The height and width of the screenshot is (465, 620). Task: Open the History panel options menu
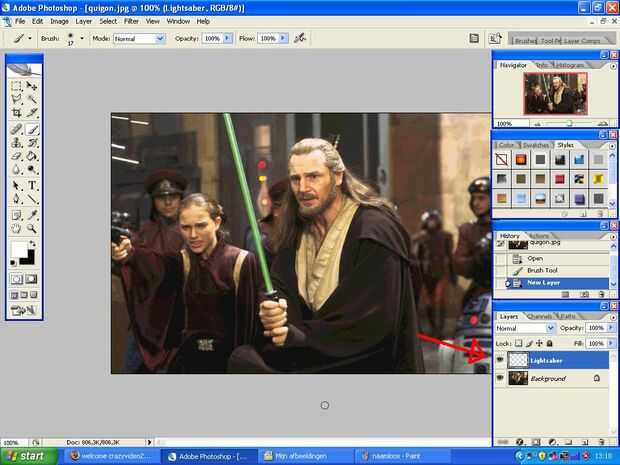point(612,236)
